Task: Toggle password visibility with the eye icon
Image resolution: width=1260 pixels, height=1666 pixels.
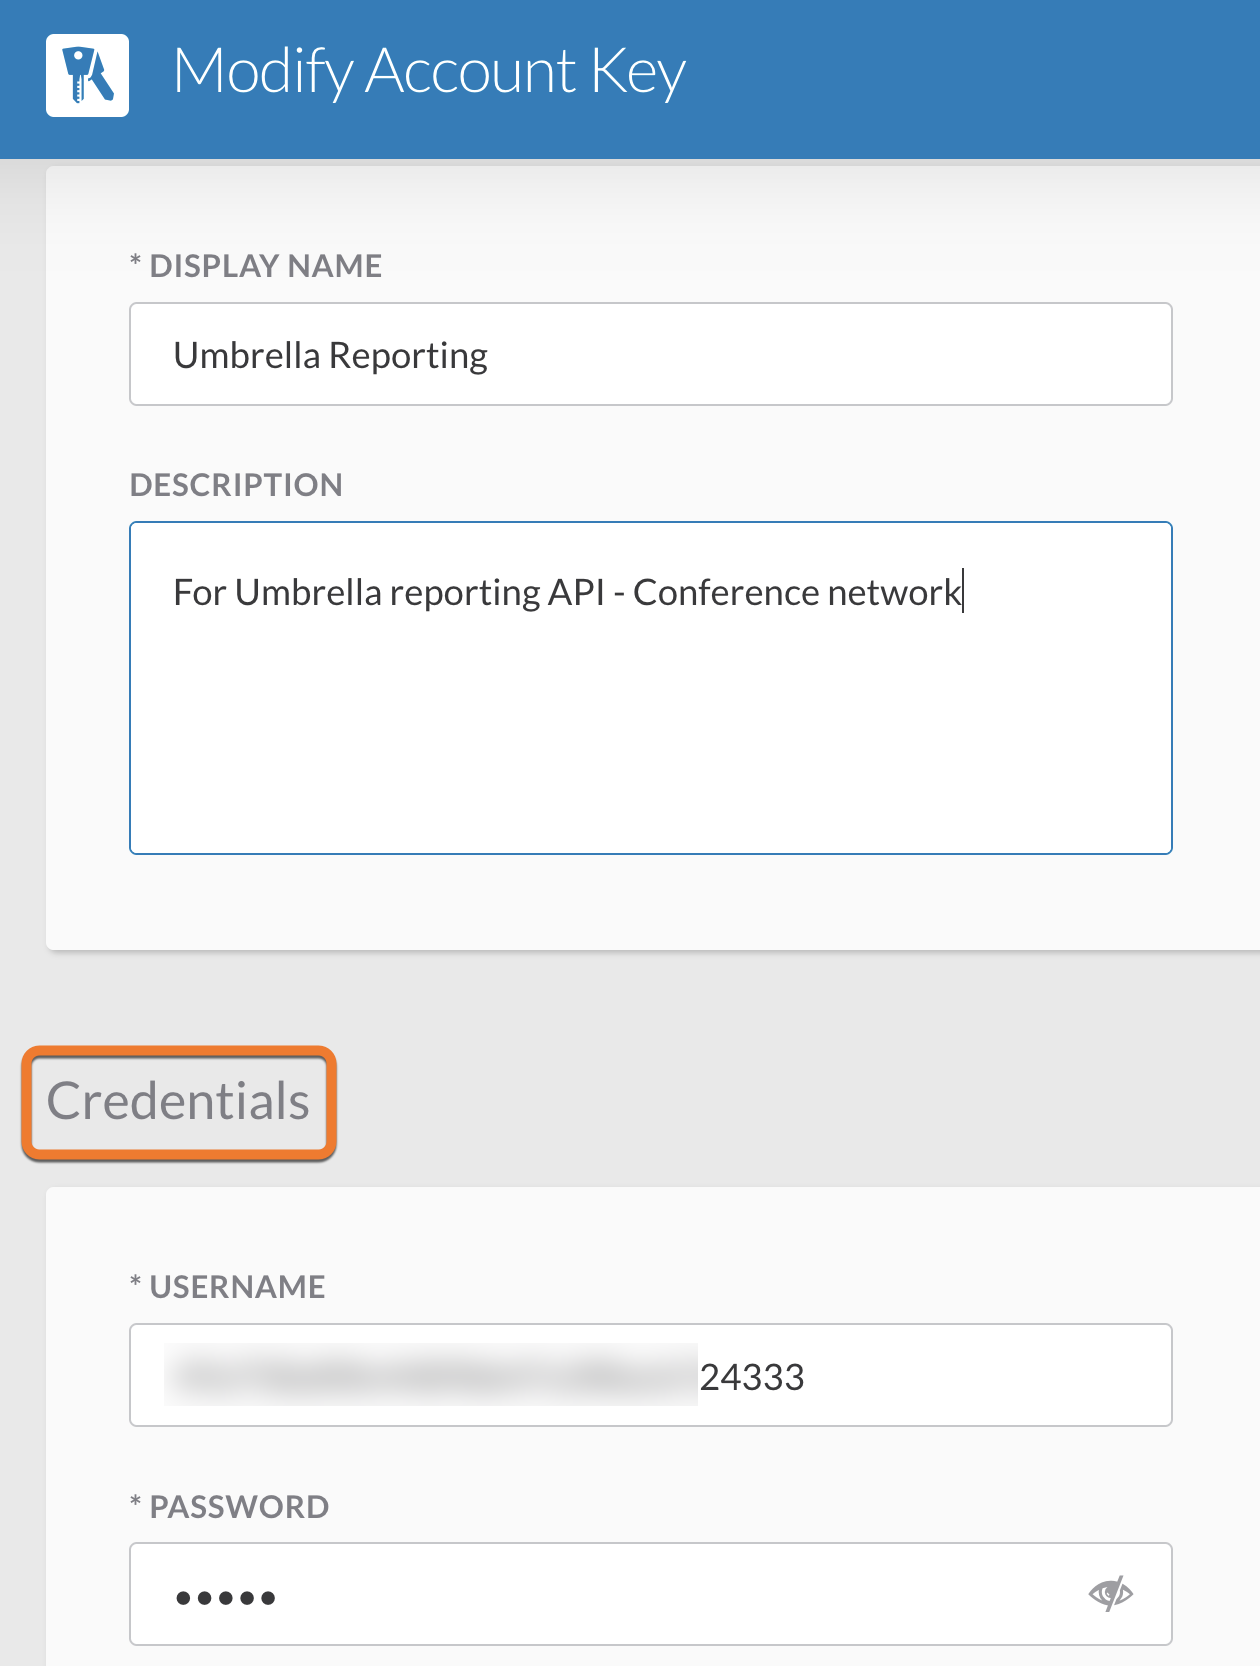Action: click(1110, 1593)
